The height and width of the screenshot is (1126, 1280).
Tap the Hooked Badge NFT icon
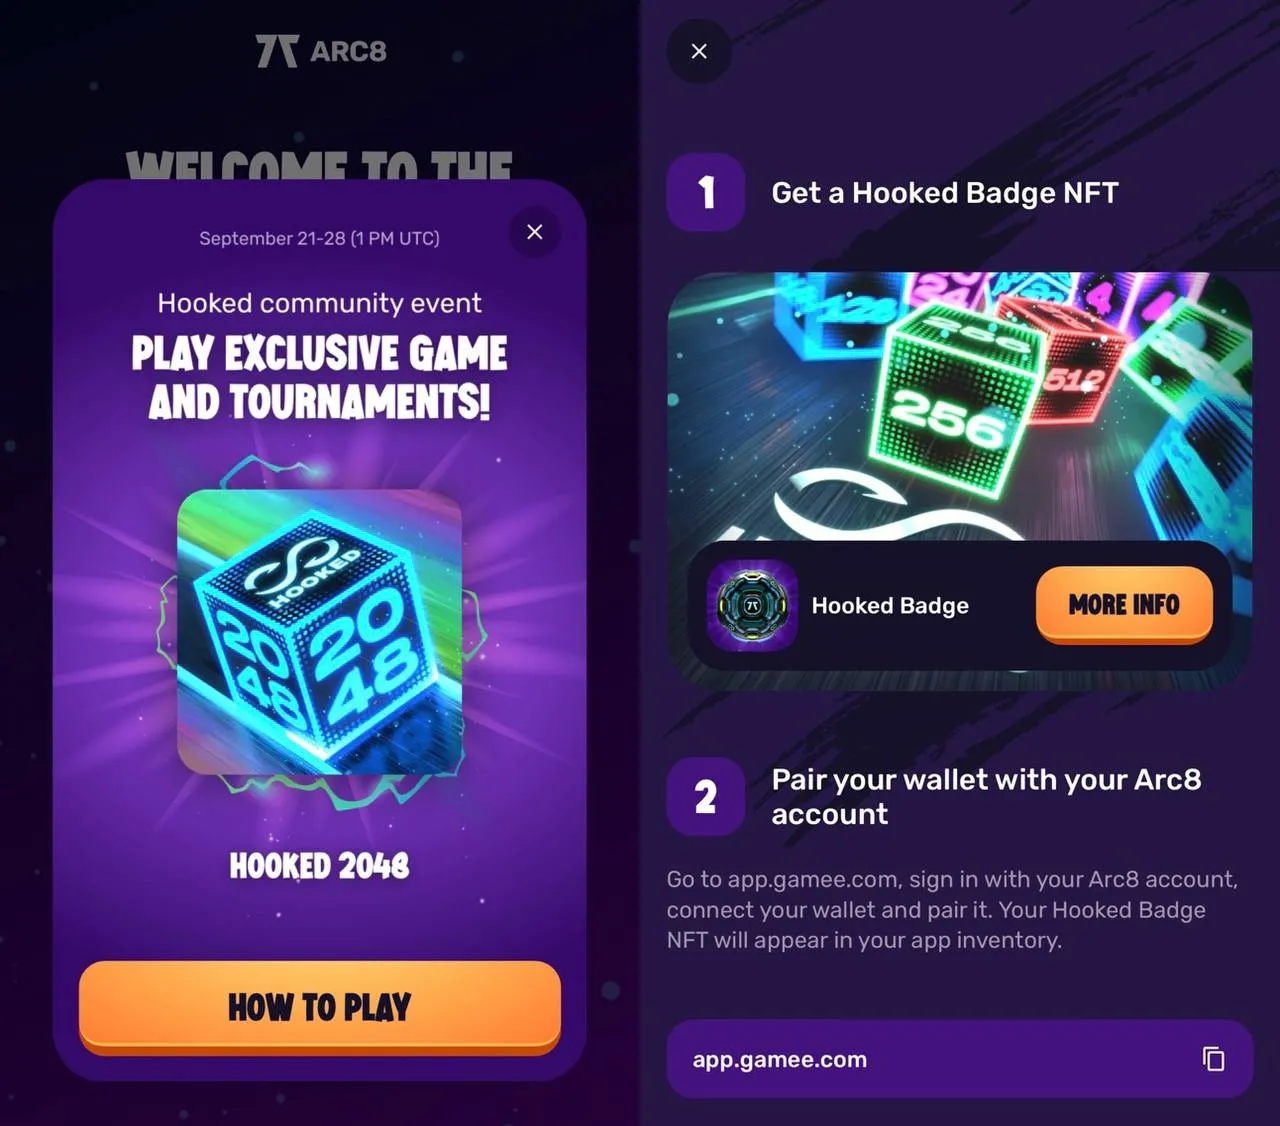pos(752,606)
